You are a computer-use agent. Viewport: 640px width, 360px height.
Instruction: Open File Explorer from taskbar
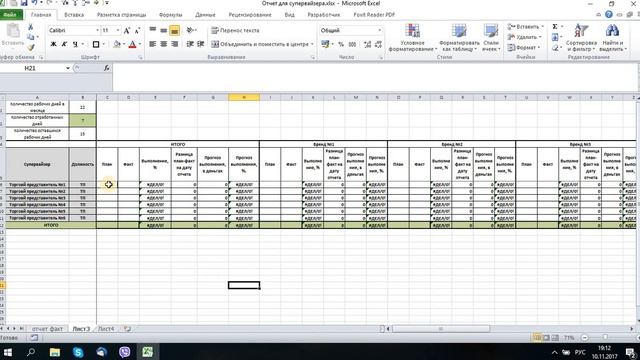[x=55, y=352]
